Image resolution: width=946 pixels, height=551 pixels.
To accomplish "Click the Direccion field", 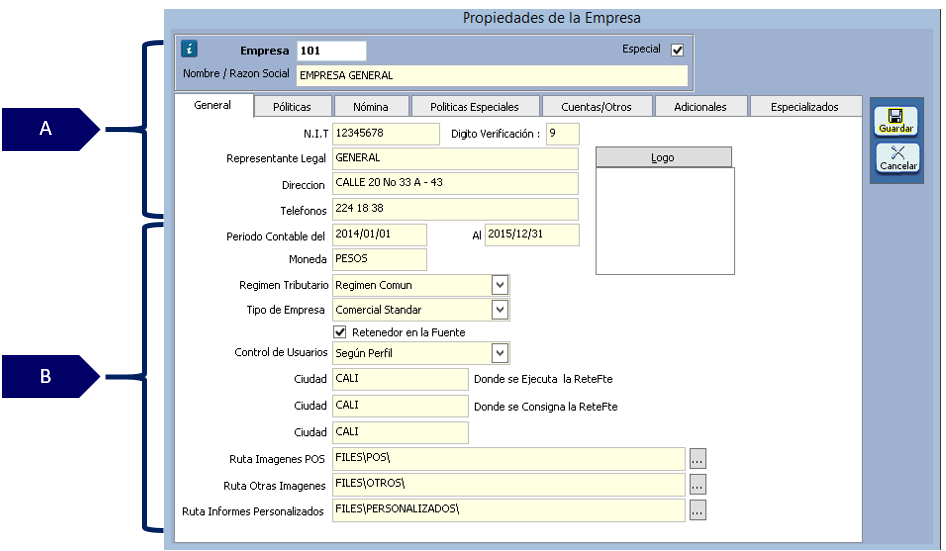I will (x=456, y=183).
